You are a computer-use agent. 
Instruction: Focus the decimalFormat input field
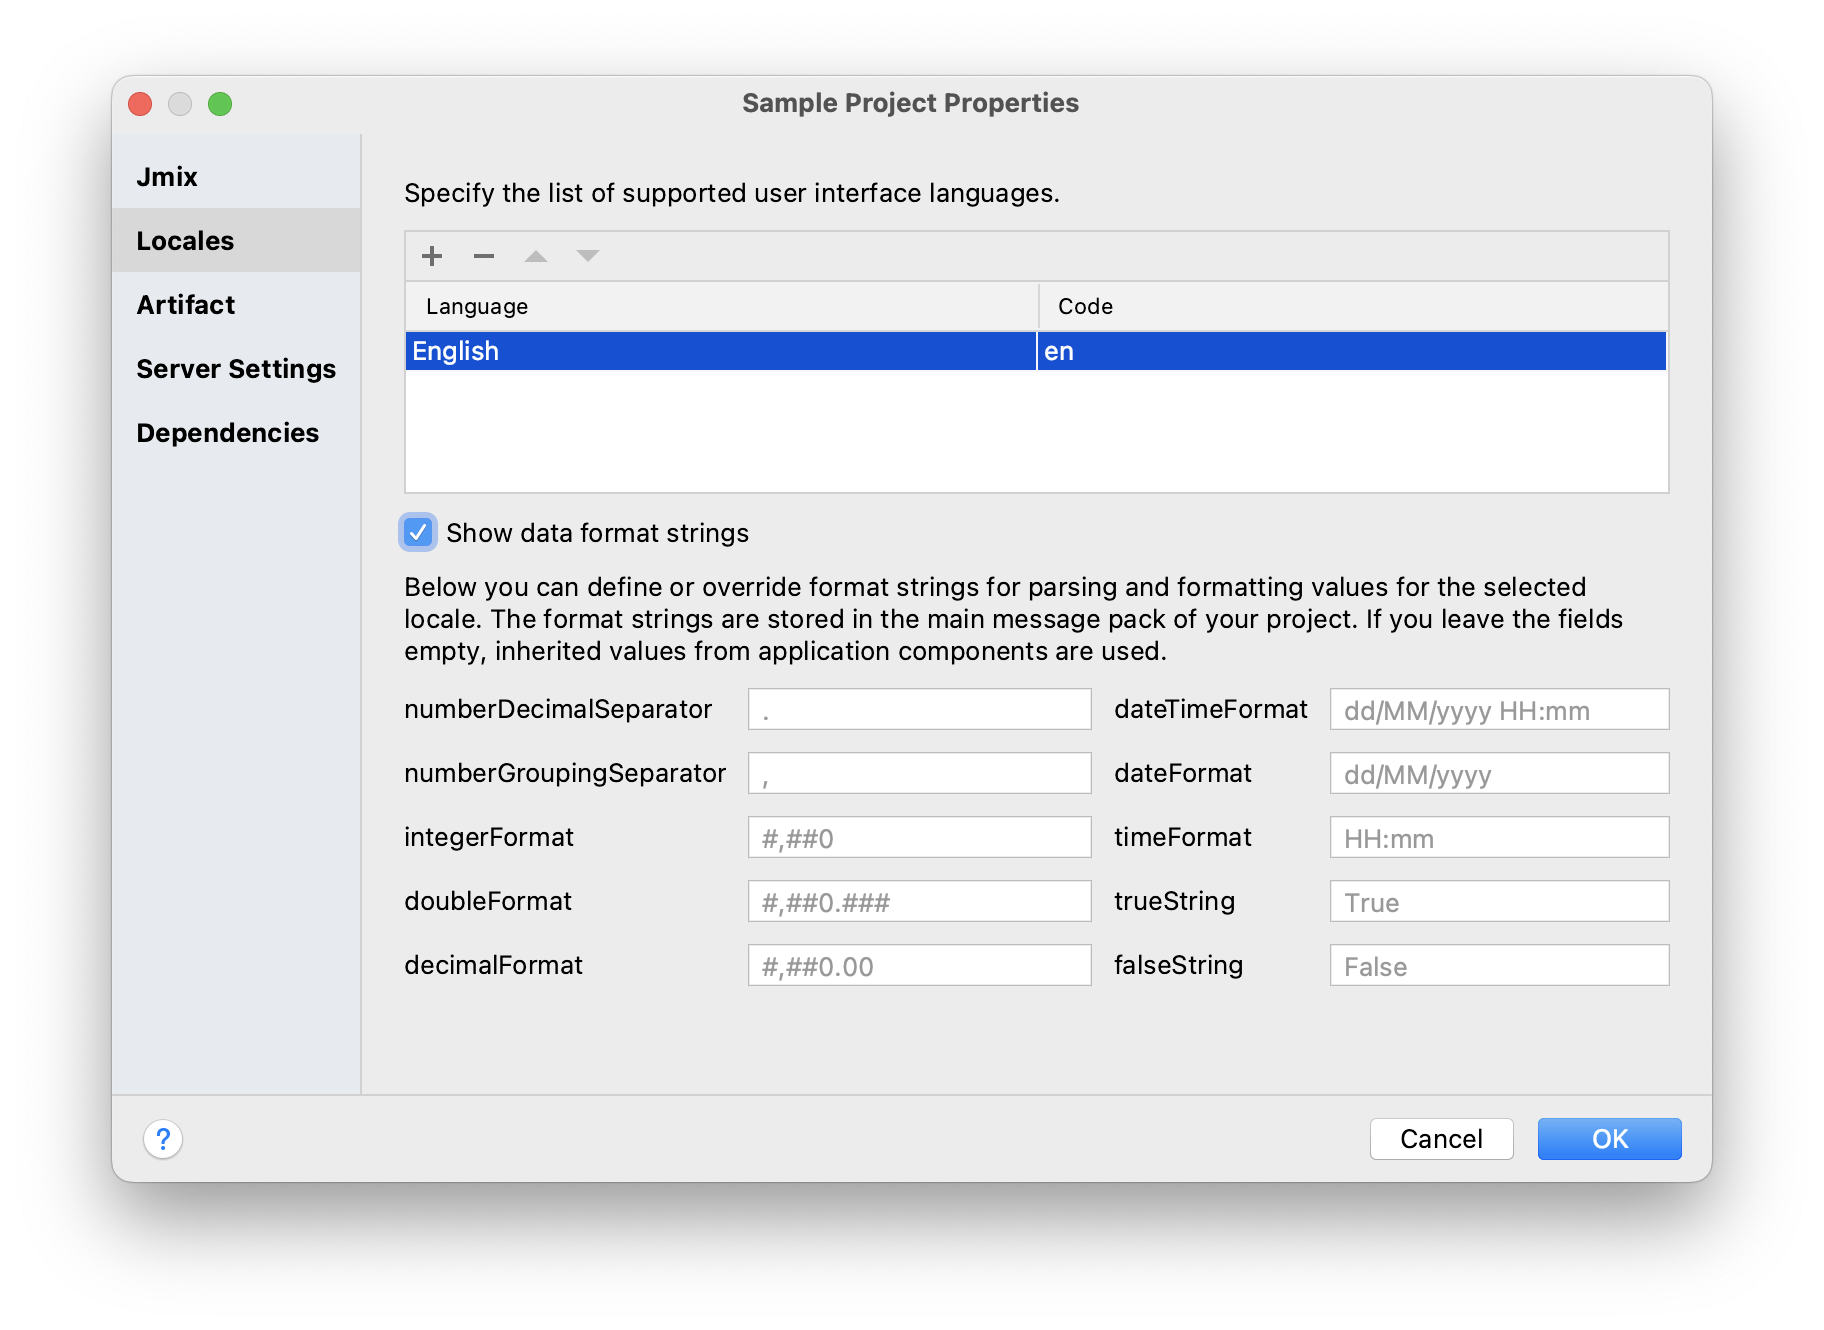click(x=919, y=965)
